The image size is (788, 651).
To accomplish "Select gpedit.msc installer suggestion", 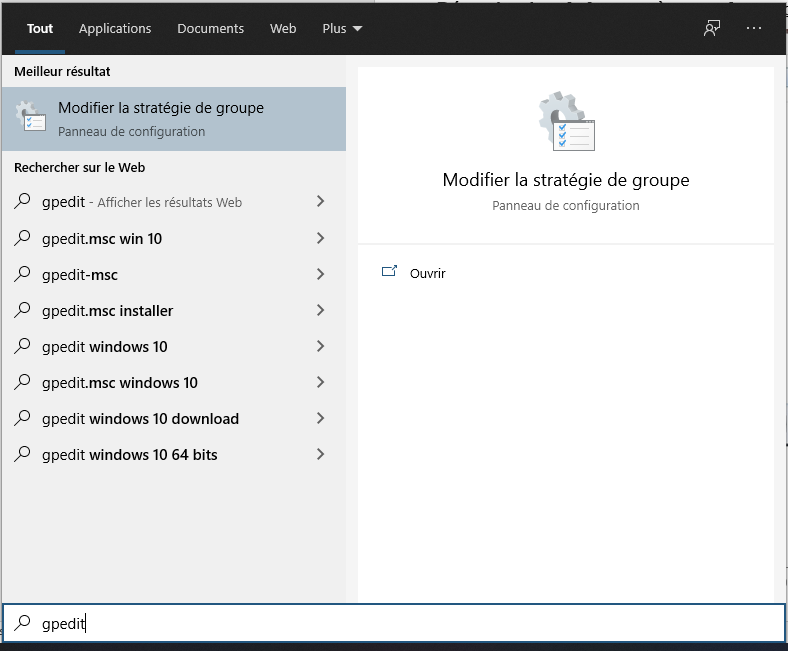I will pos(174,311).
